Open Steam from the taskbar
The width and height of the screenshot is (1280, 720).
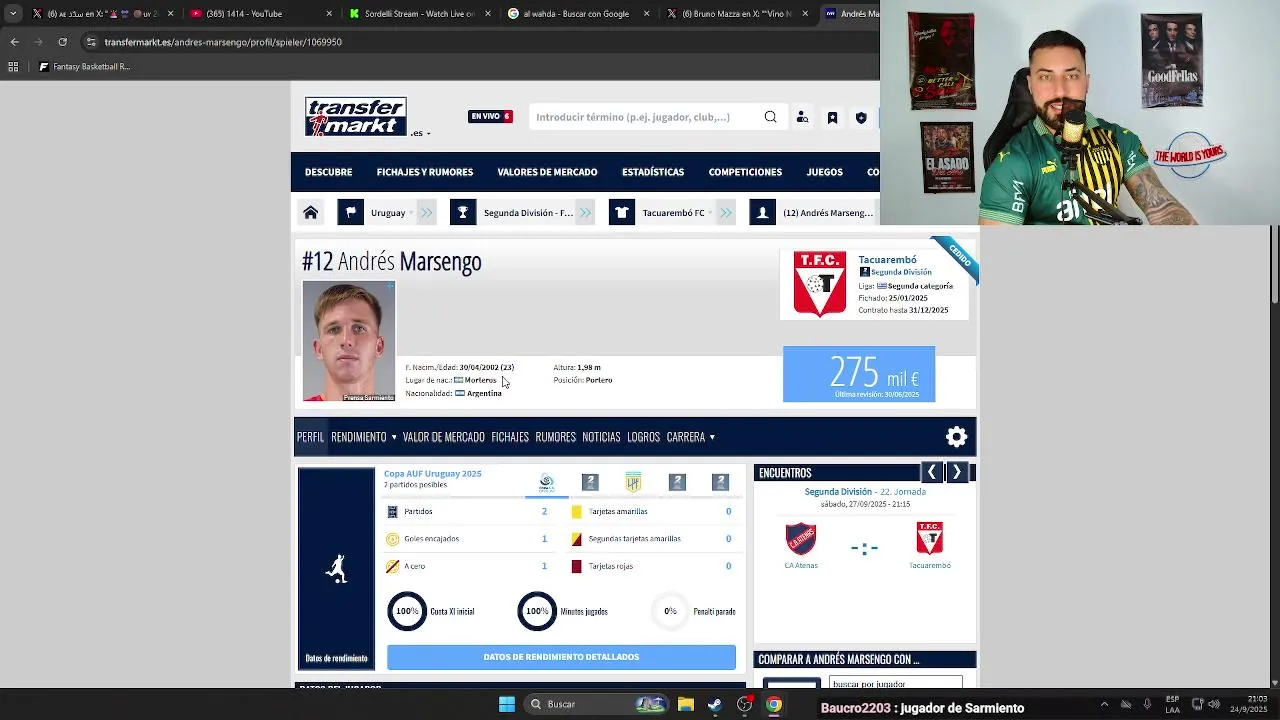tap(715, 704)
